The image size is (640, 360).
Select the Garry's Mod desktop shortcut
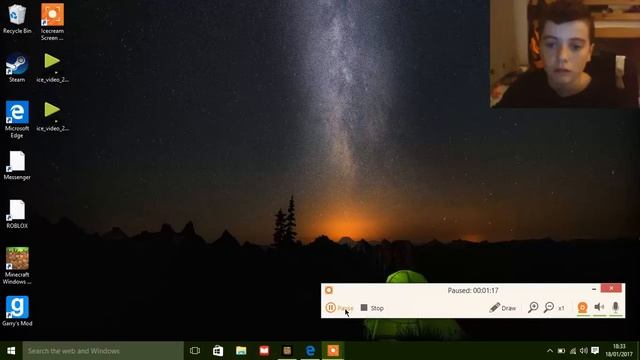coord(17,311)
